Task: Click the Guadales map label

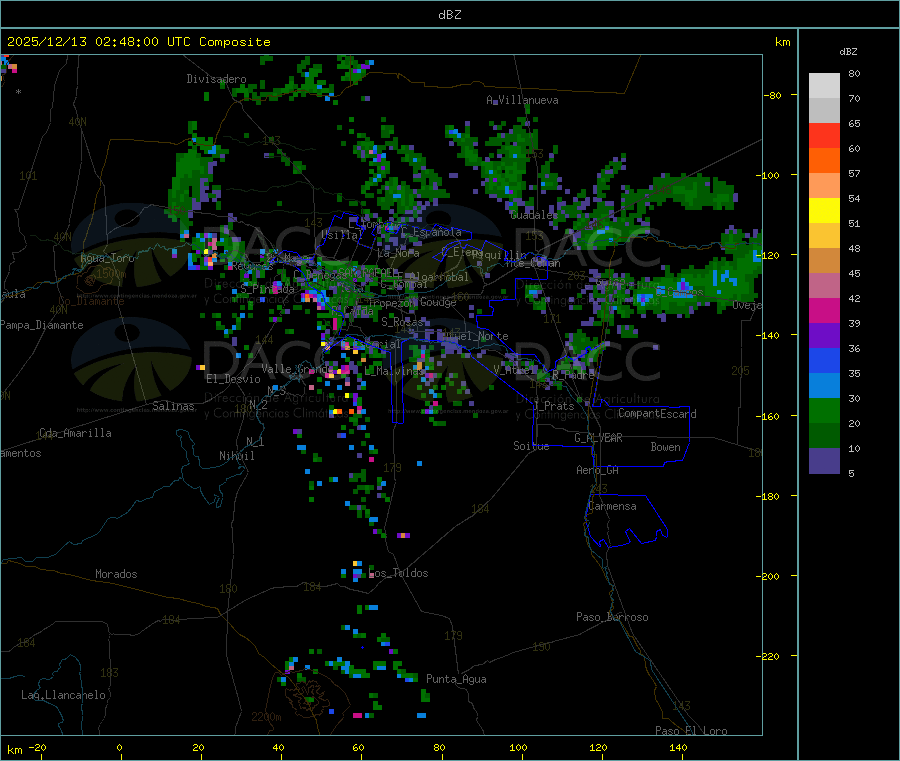Action: click(534, 215)
